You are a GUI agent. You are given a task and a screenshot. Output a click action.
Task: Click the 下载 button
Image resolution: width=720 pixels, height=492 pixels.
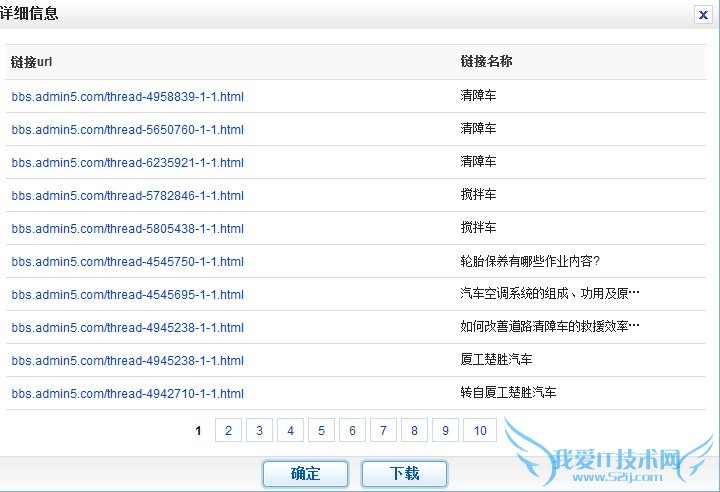click(404, 474)
